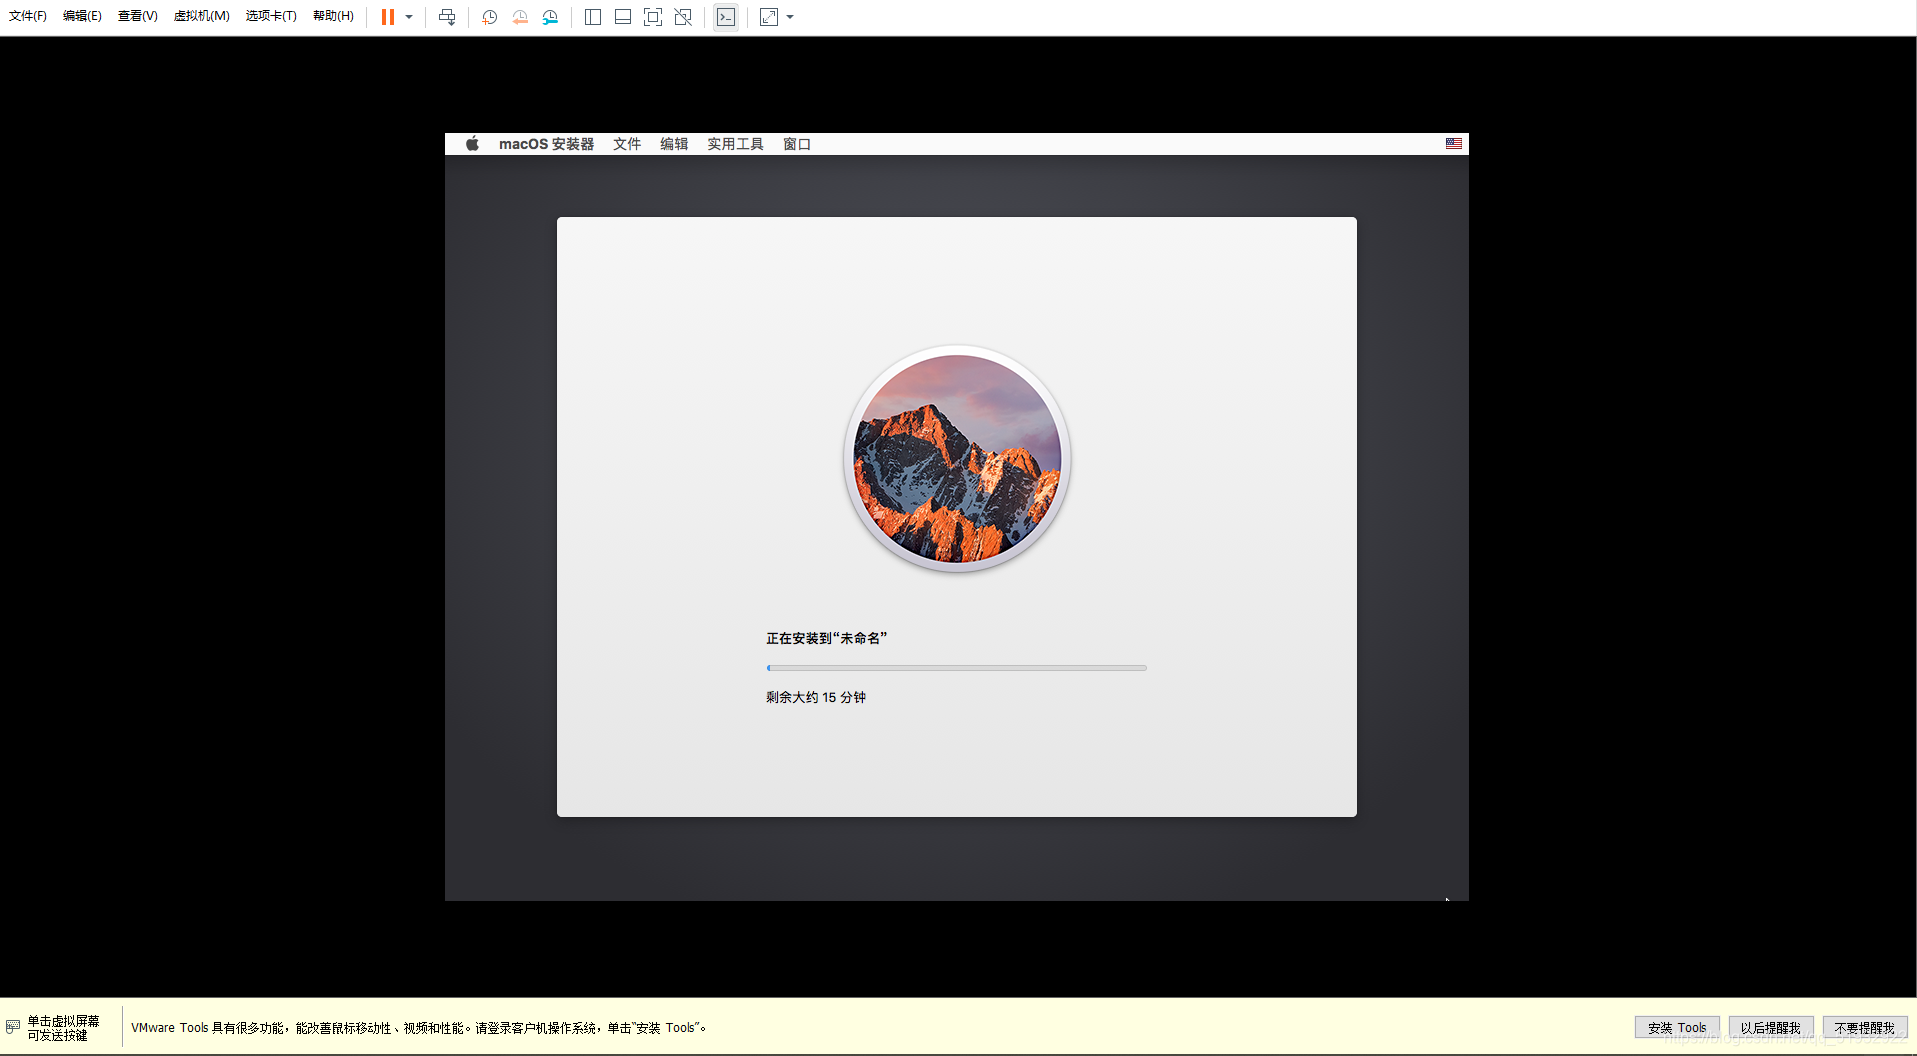Open the 查看(V) menu
This screenshot has height=1056, width=1917.
[138, 16]
